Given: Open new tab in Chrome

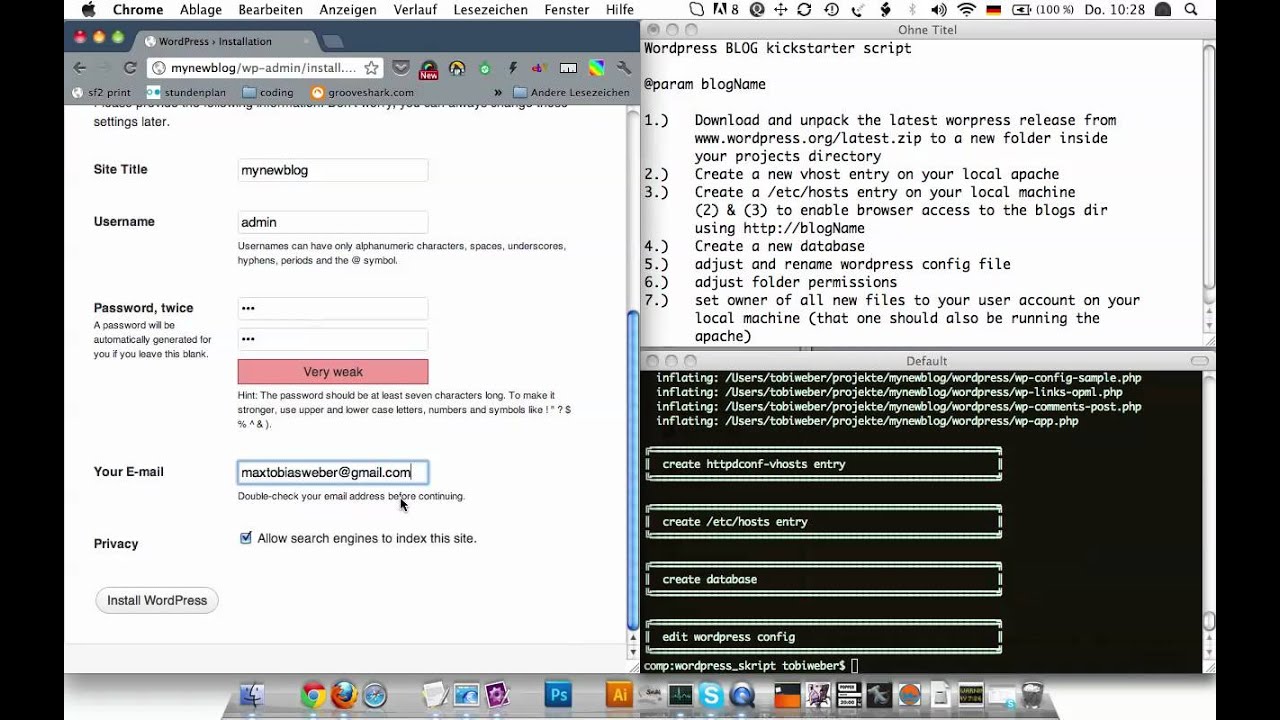Looking at the screenshot, I should pyautogui.click(x=333, y=41).
